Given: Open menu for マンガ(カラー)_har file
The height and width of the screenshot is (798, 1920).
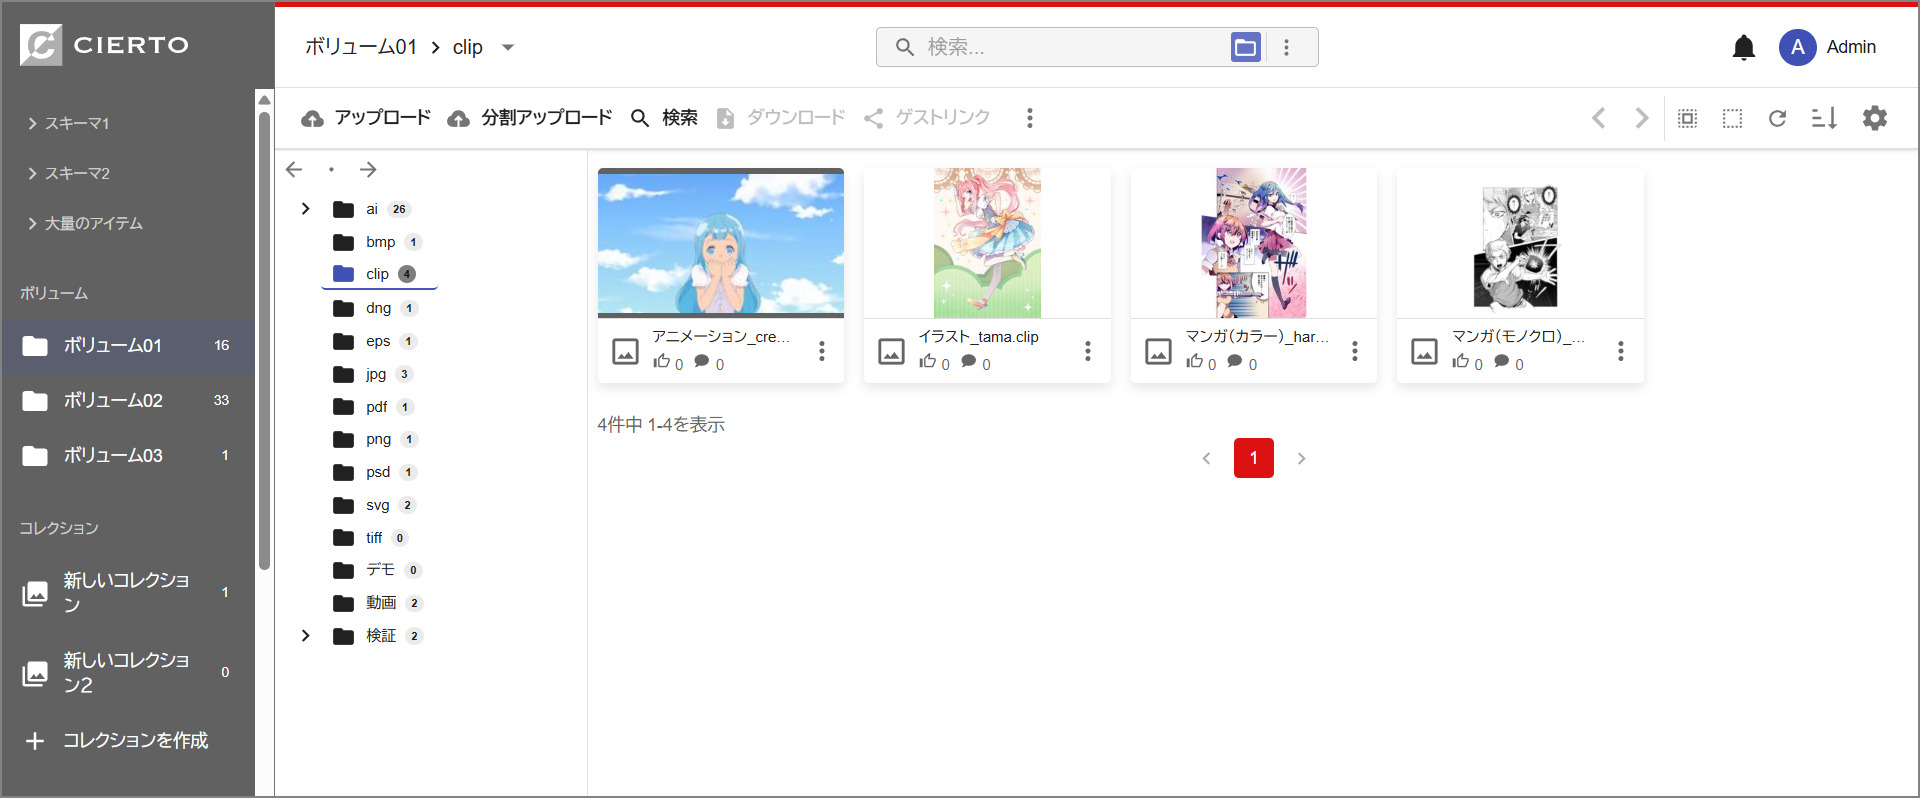Looking at the screenshot, I should click(x=1354, y=351).
